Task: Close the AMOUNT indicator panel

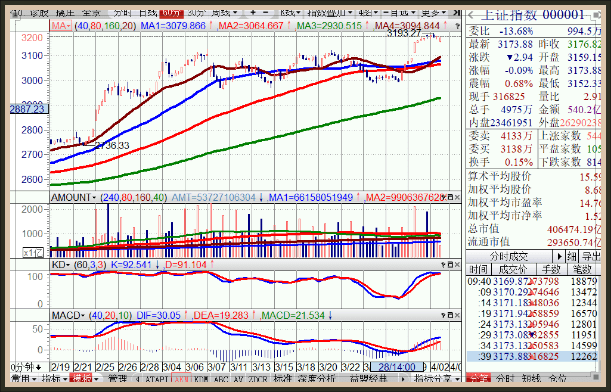Action: point(457,198)
